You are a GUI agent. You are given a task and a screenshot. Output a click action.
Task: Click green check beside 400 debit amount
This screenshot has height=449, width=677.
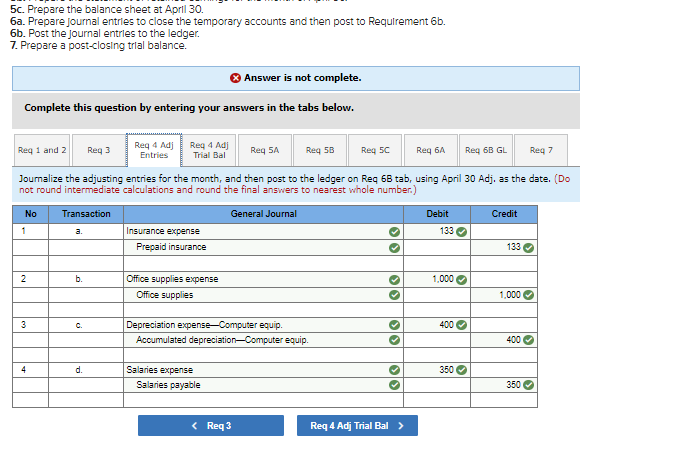coord(462,325)
